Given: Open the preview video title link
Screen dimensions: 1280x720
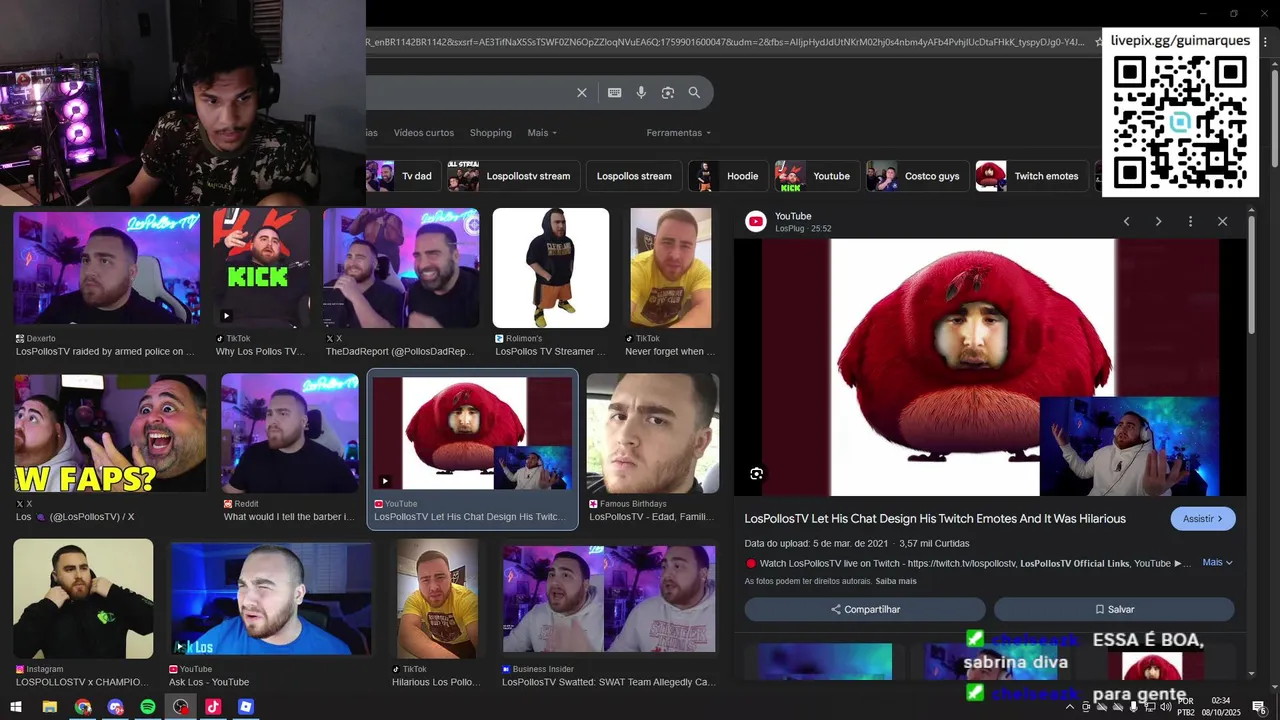Looking at the screenshot, I should 935,519.
